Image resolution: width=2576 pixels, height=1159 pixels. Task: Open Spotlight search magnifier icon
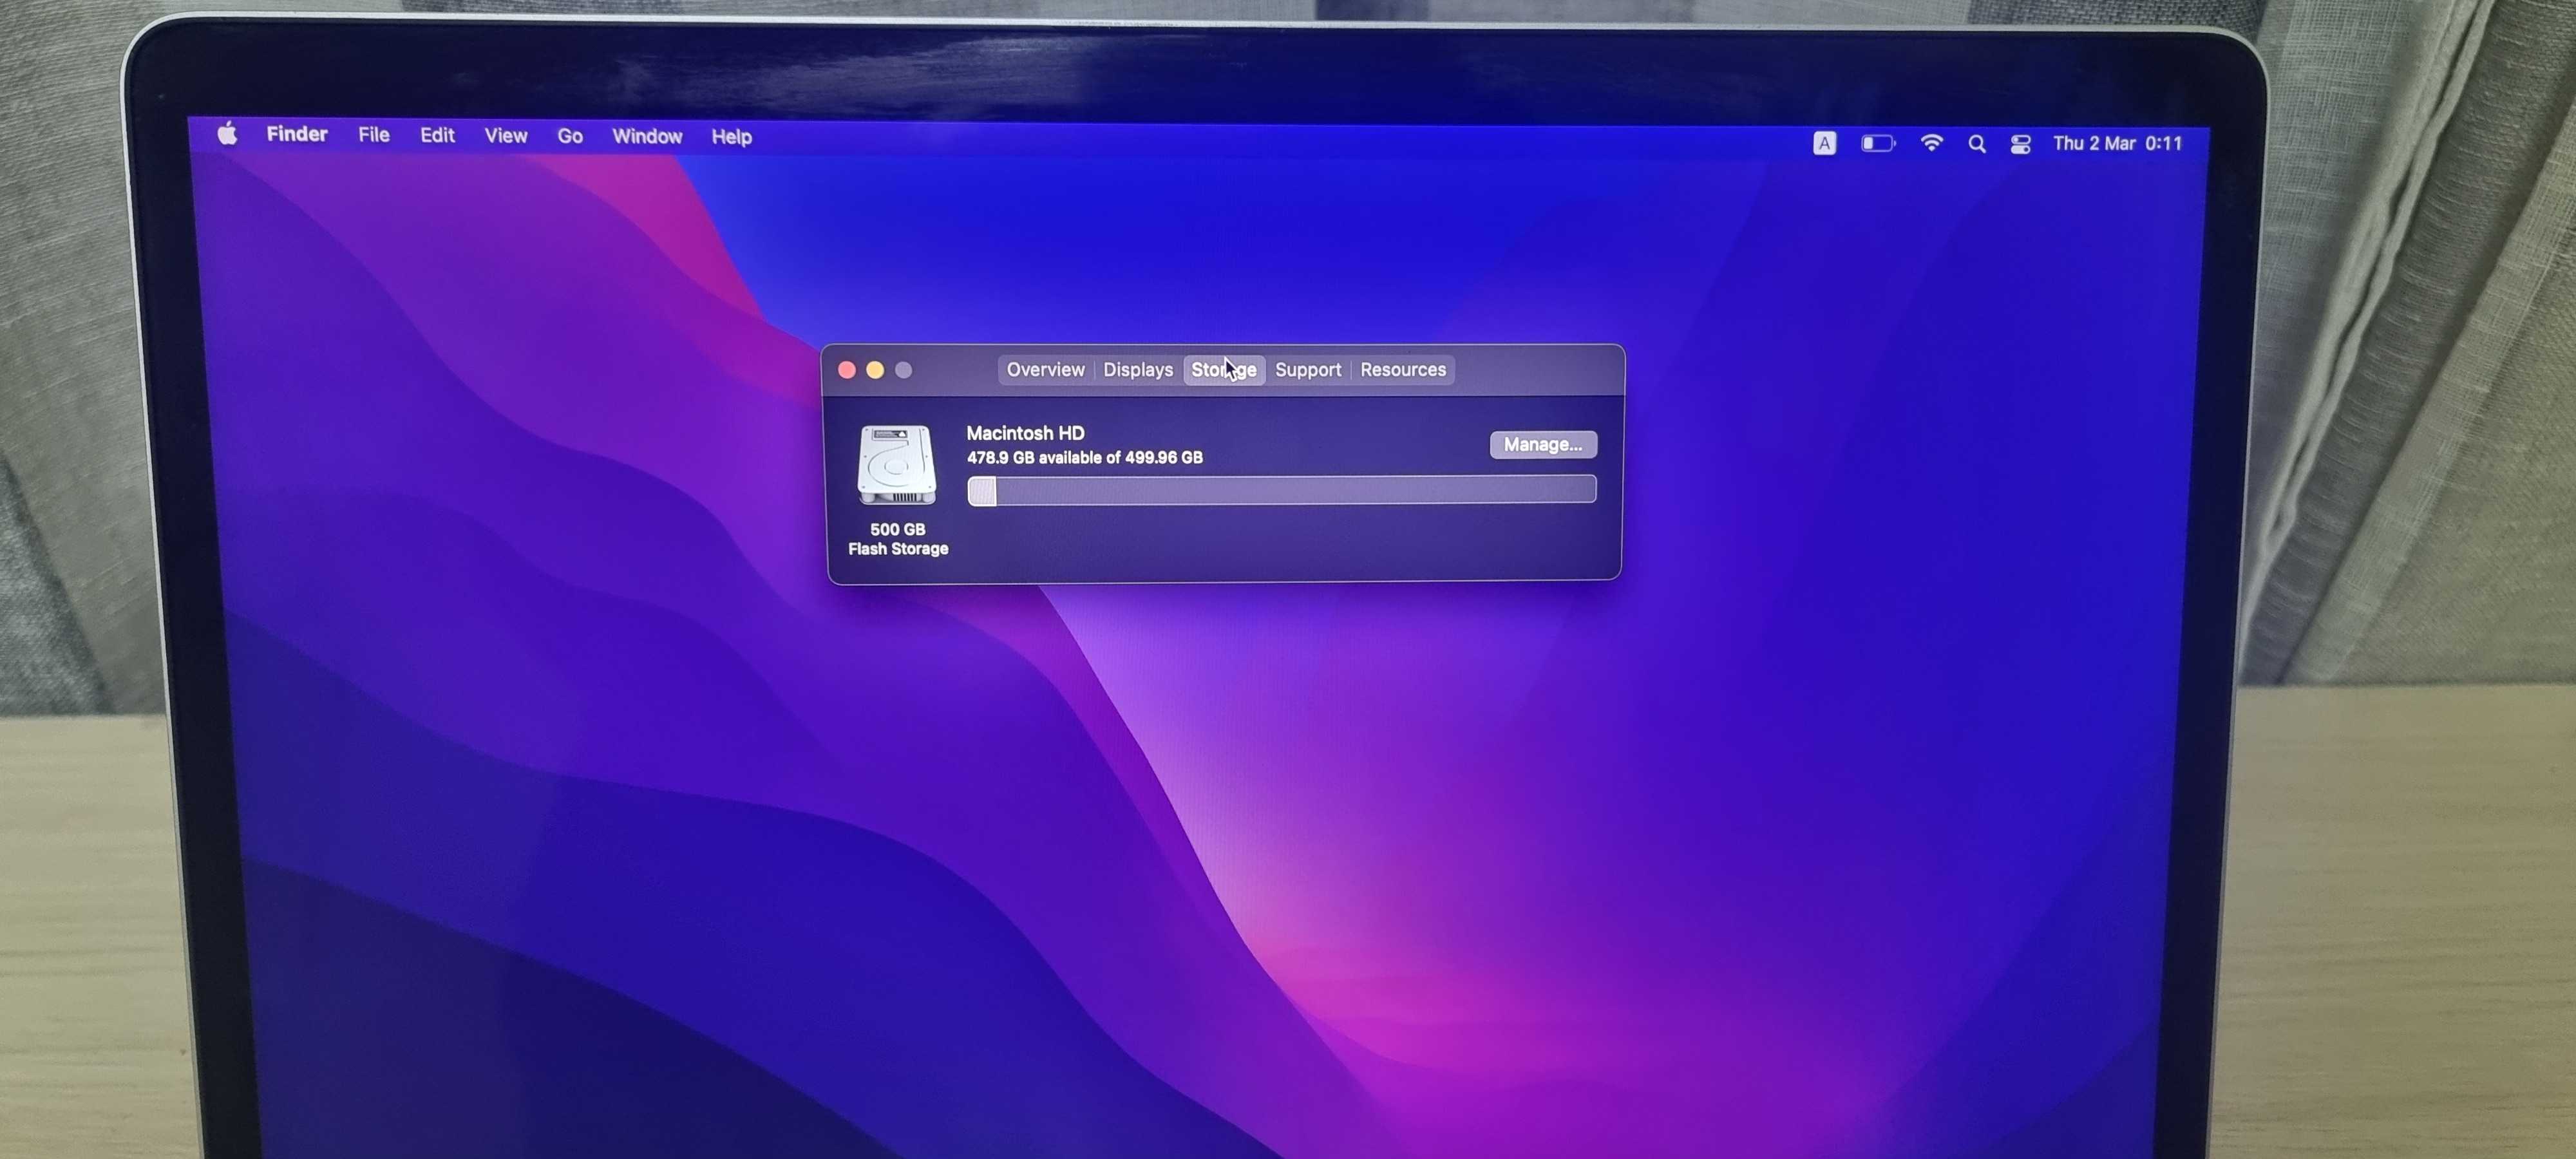pyautogui.click(x=1976, y=144)
